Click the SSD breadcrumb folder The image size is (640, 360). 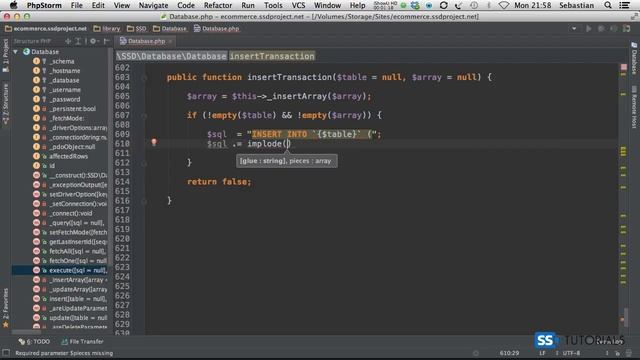[x=137, y=29]
